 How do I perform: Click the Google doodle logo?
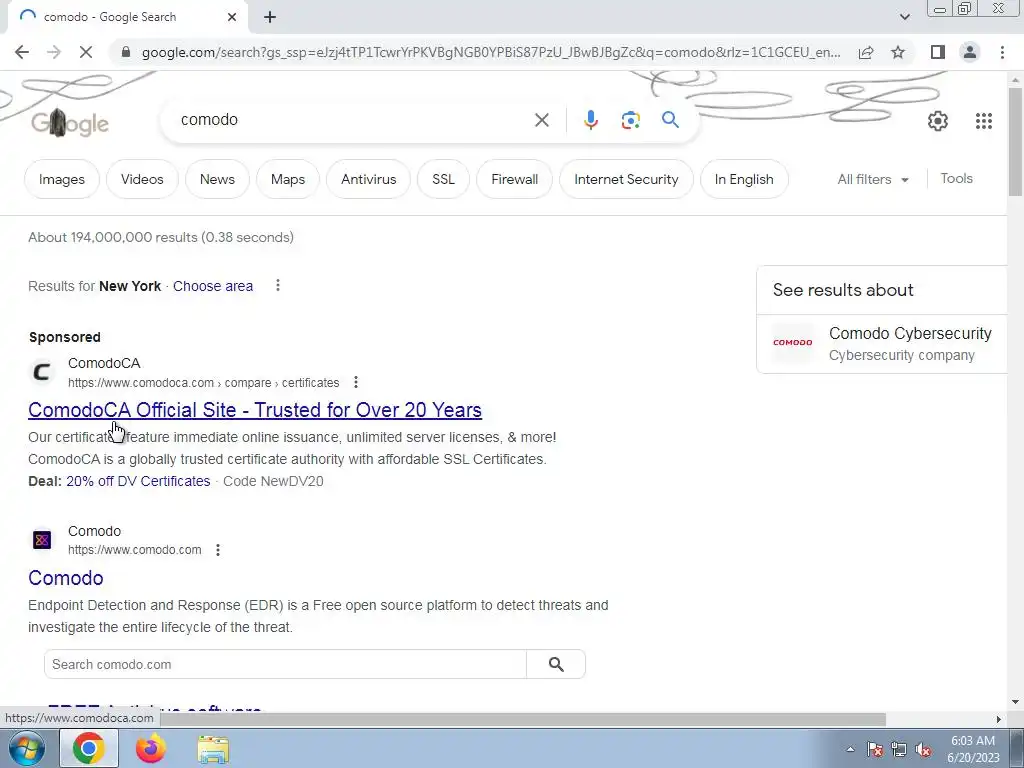(x=70, y=123)
